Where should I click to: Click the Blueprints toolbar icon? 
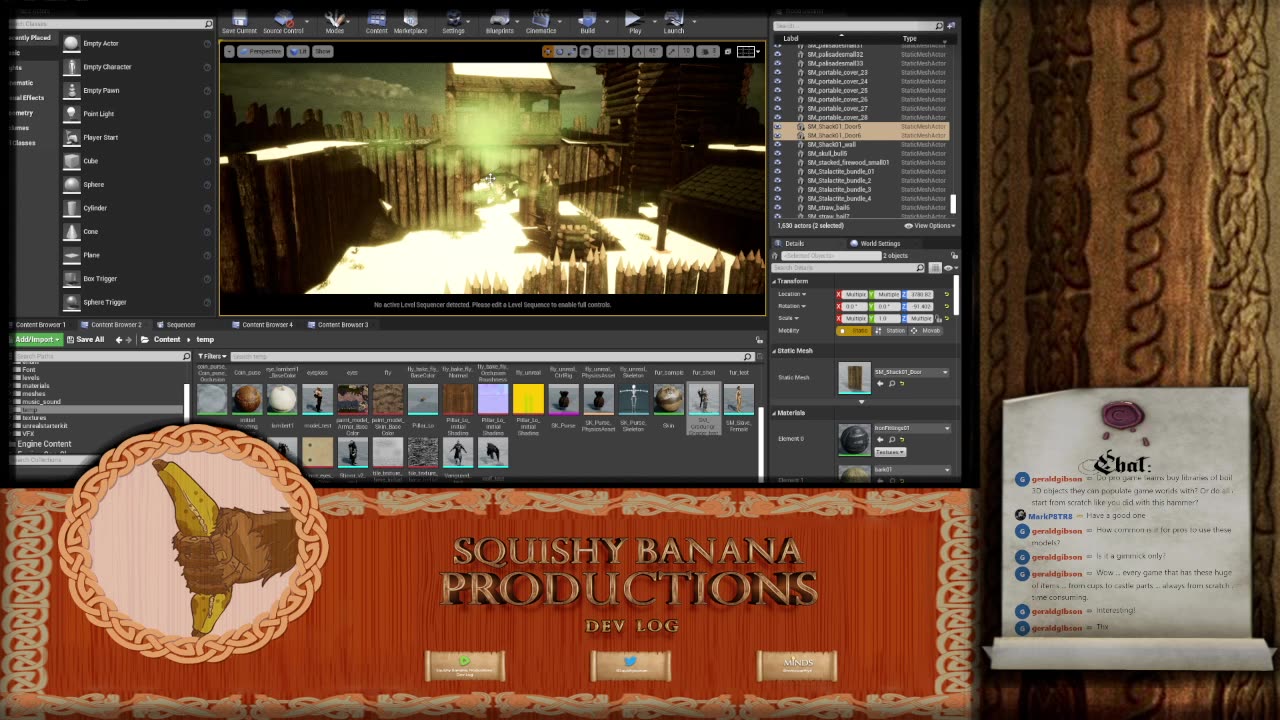point(499,20)
